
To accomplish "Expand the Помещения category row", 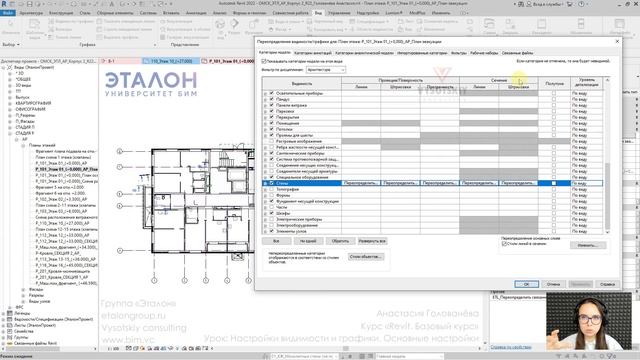I will click(x=265, y=123).
